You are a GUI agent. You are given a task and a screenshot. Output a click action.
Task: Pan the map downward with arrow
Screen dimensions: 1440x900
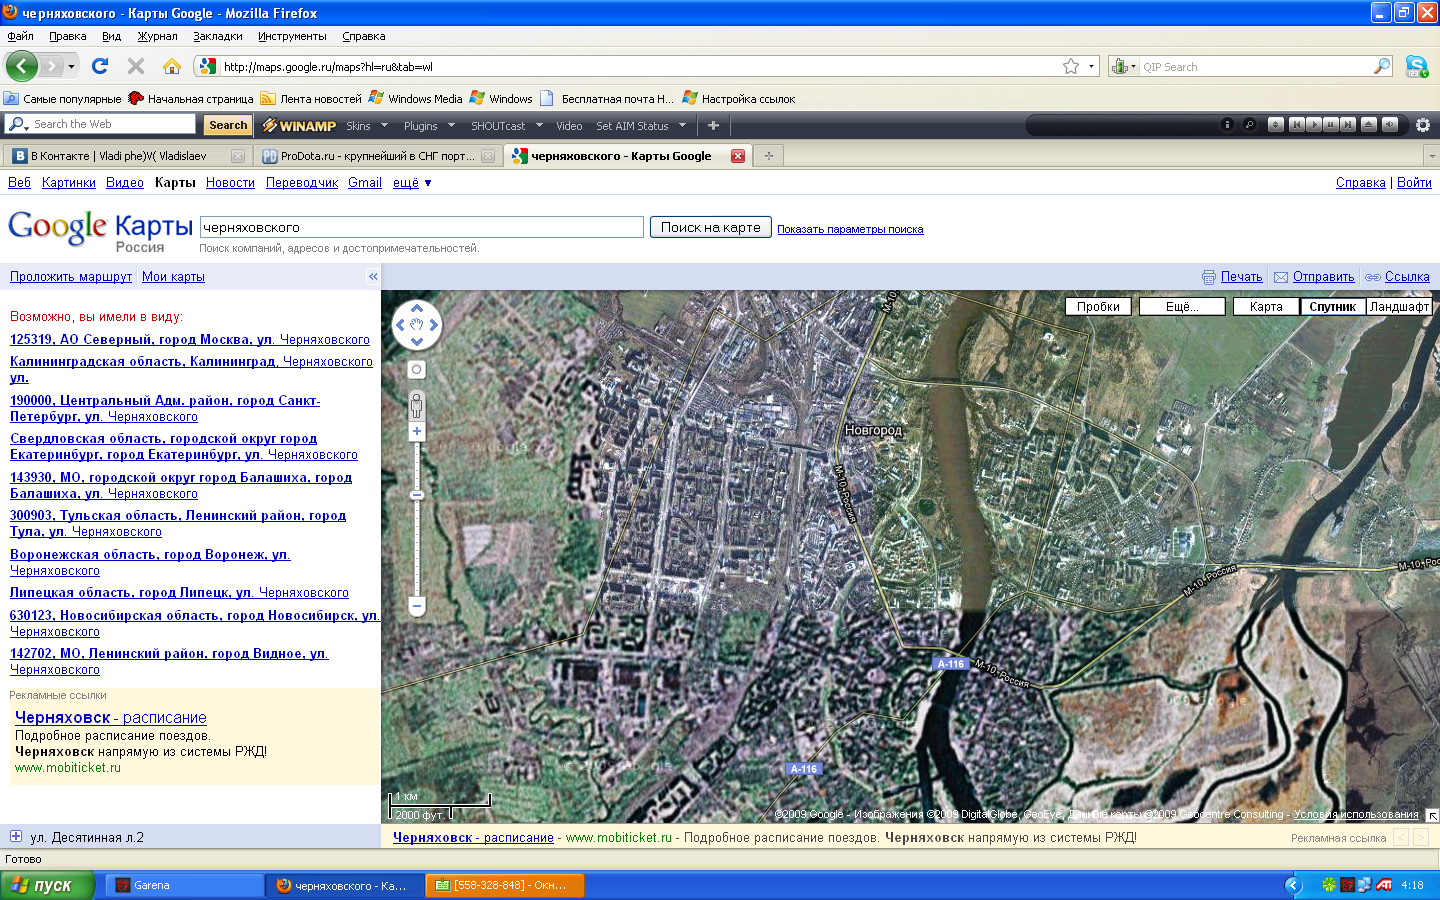pos(417,341)
